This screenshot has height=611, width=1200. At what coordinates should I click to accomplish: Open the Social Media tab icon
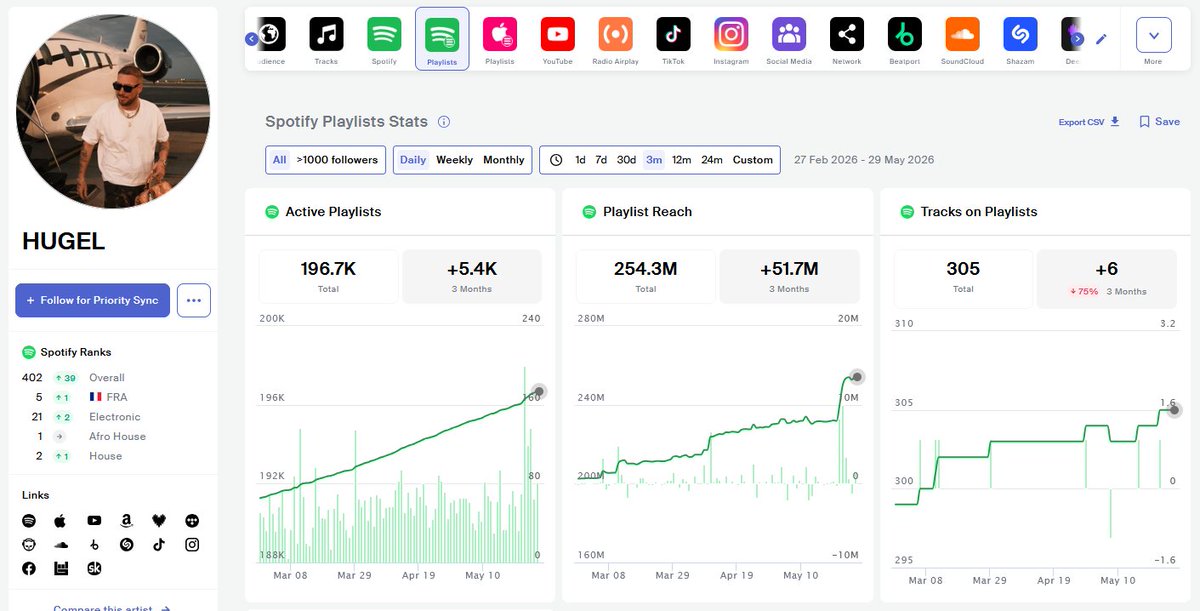(x=789, y=35)
